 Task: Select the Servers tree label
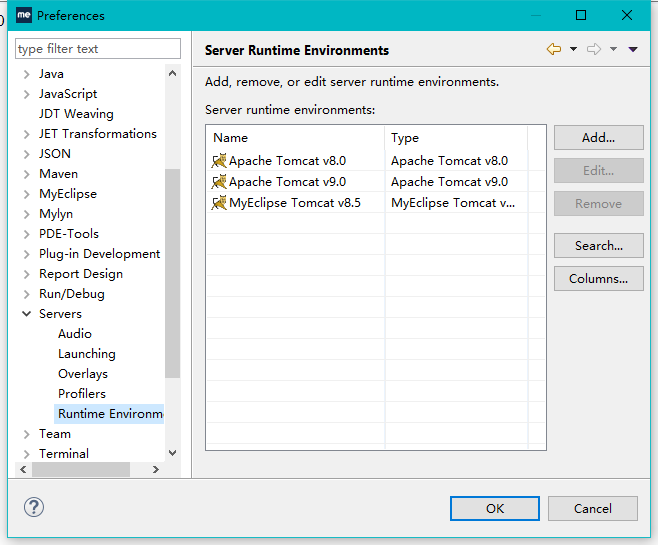(60, 314)
